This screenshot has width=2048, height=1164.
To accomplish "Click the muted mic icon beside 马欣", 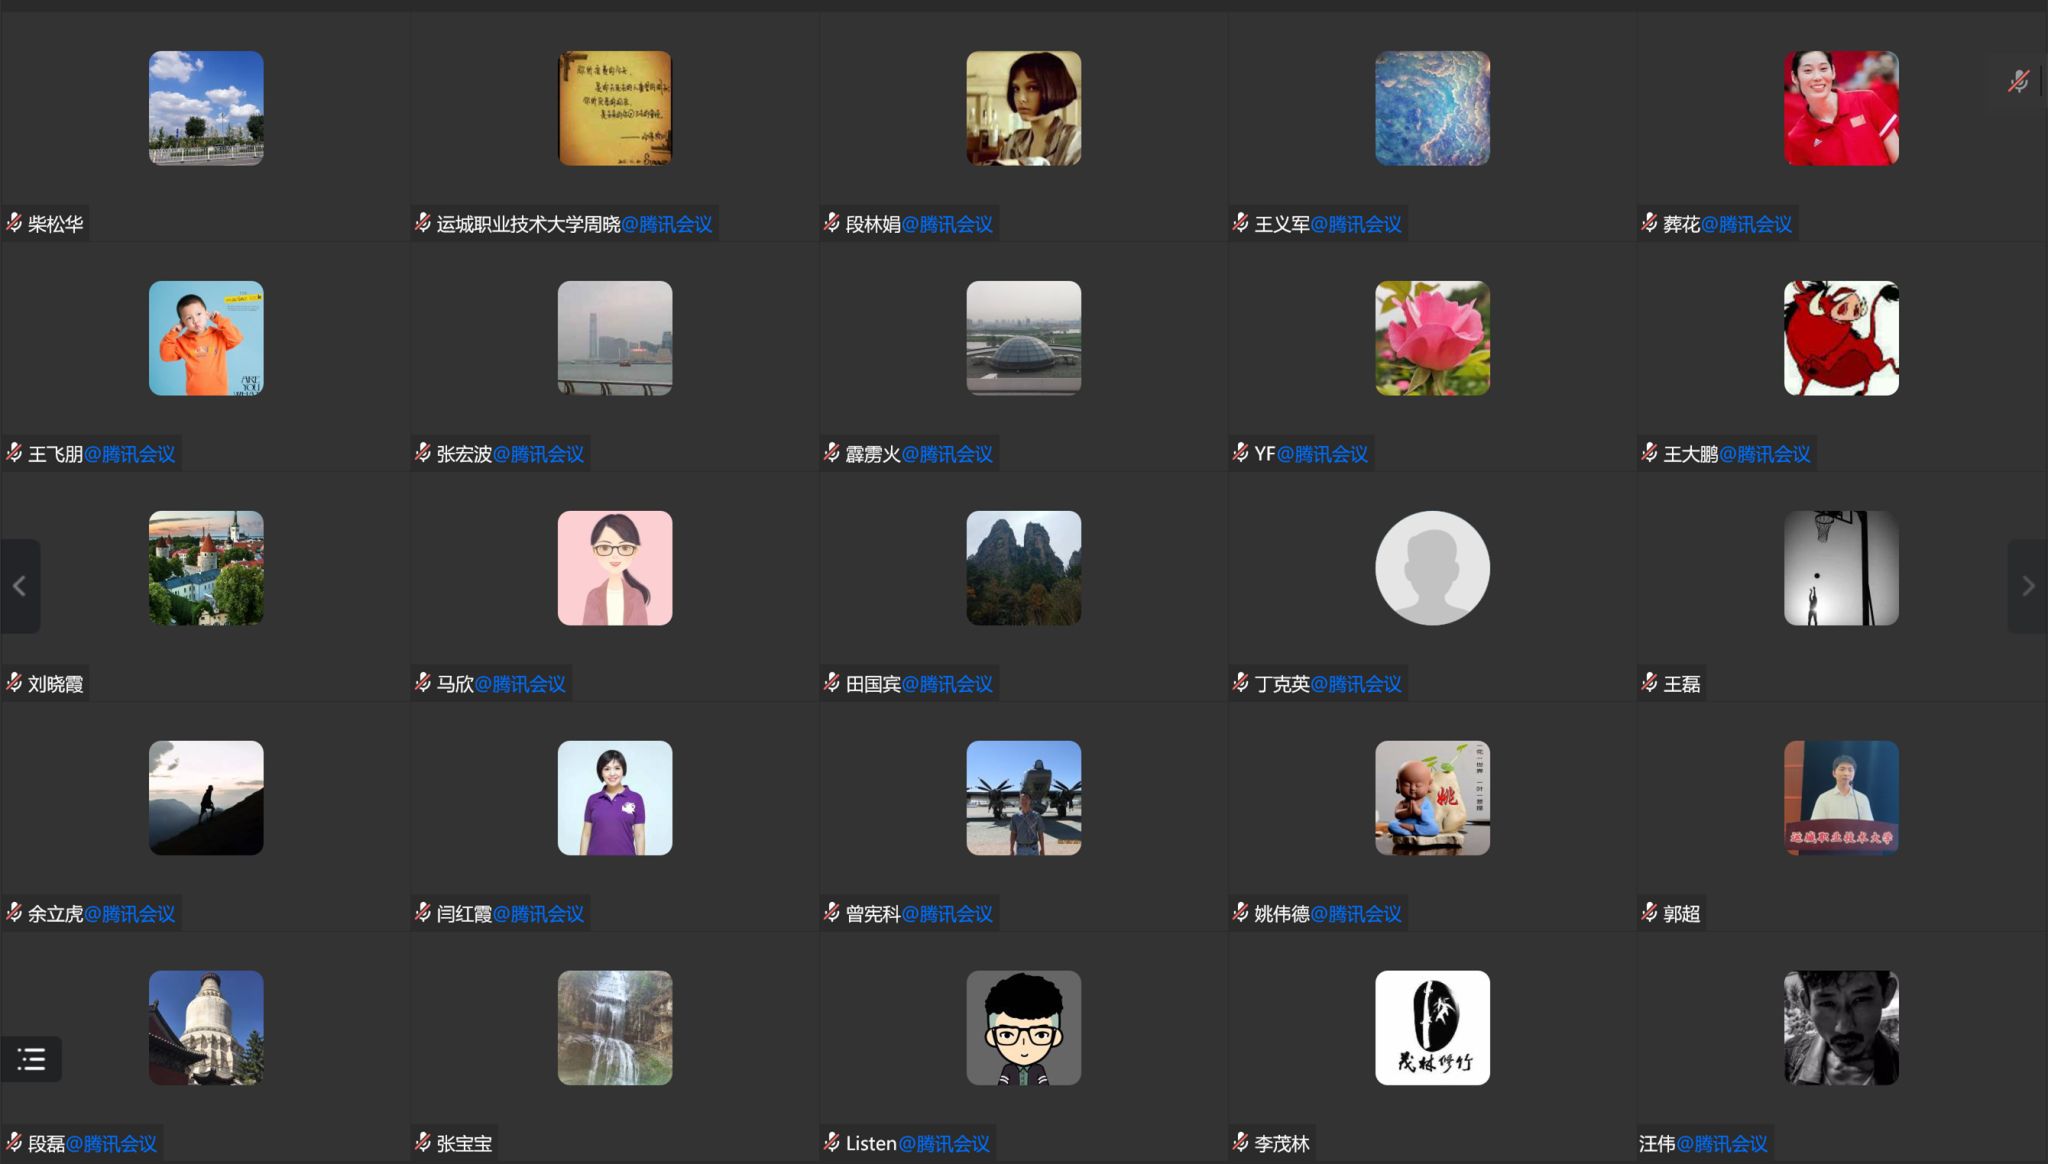I will tap(423, 683).
